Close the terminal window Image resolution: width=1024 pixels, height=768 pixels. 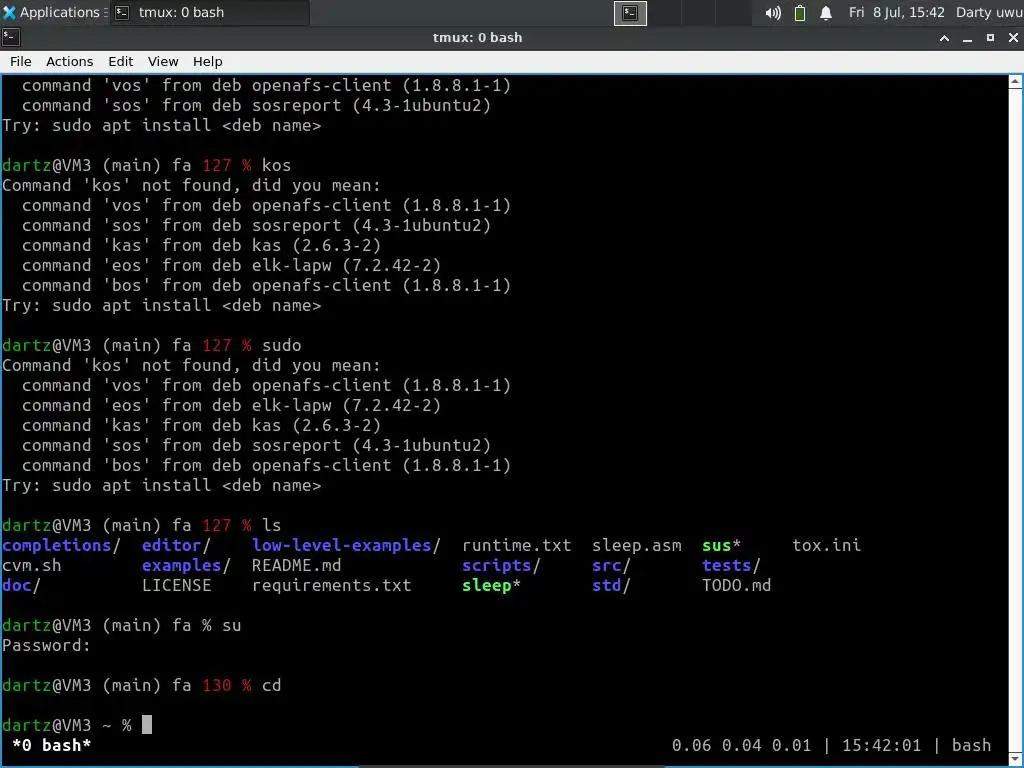(x=1013, y=38)
